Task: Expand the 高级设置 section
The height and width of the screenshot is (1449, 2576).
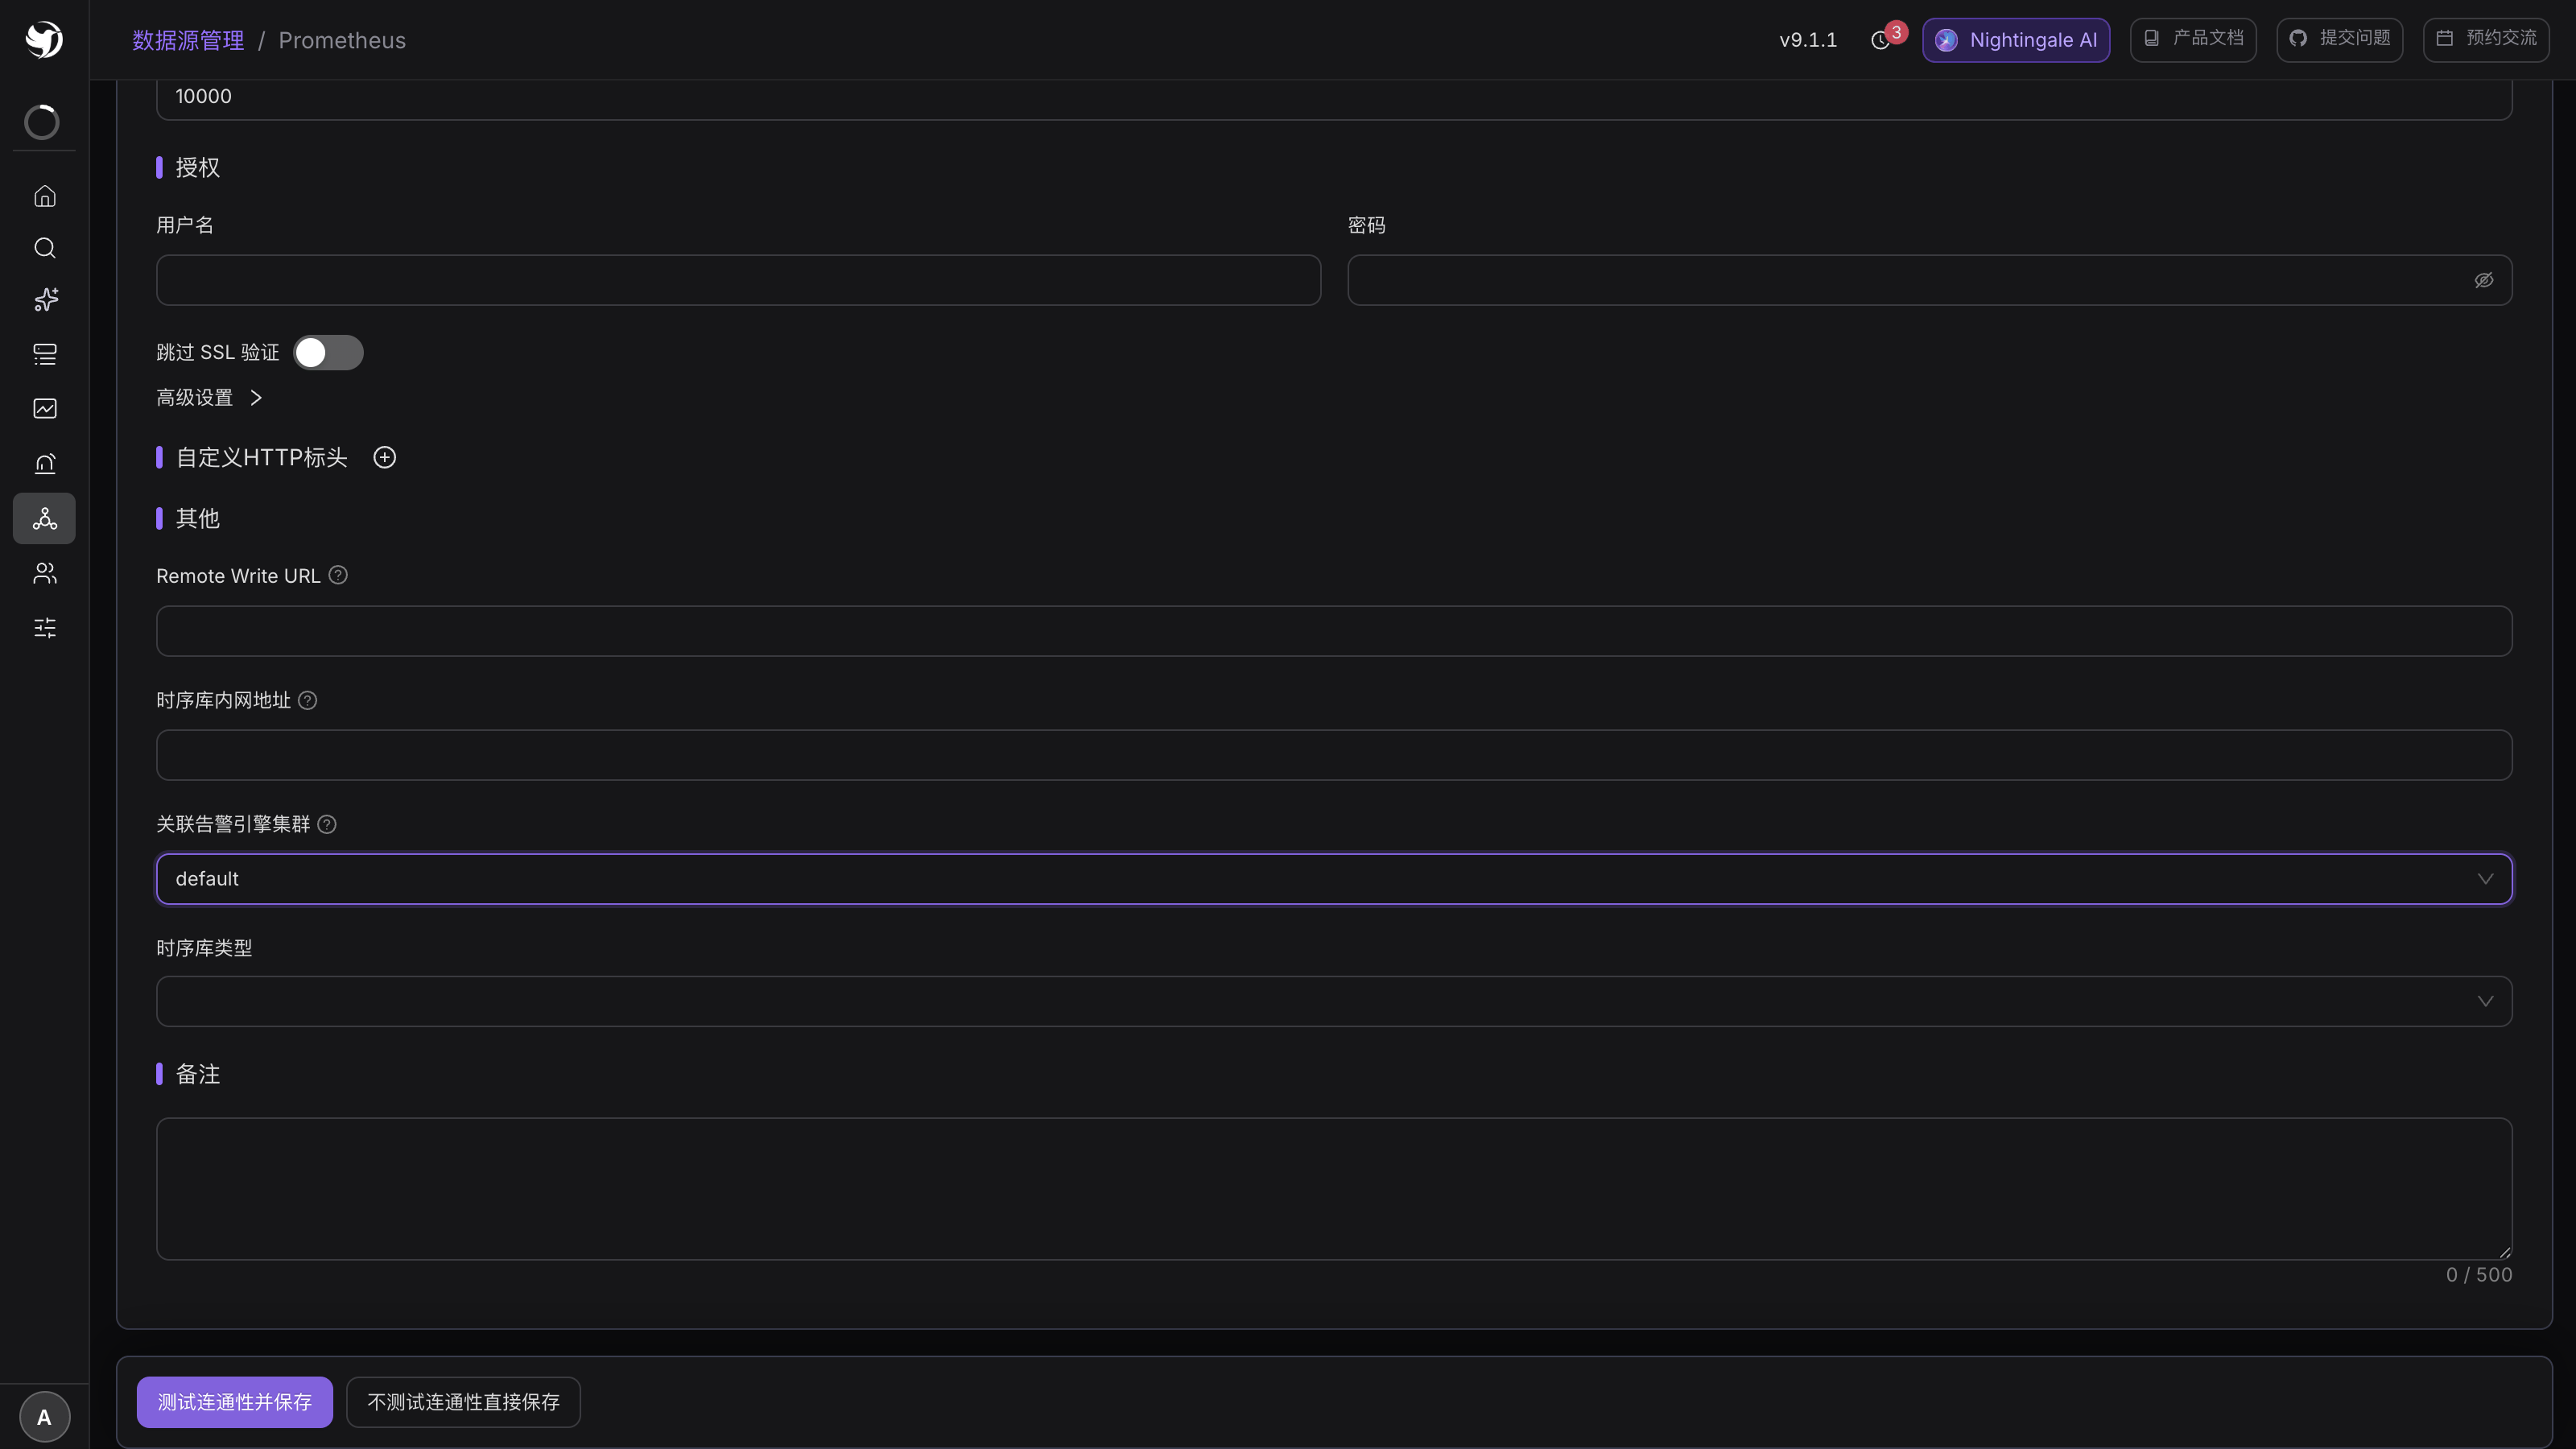Action: pyautogui.click(x=209, y=398)
